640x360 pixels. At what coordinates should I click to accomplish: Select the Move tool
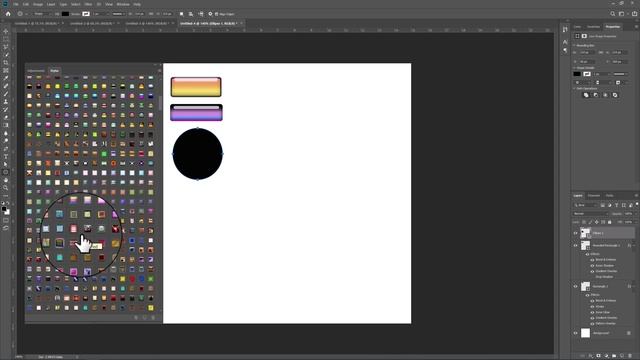pyautogui.click(x=6, y=31)
